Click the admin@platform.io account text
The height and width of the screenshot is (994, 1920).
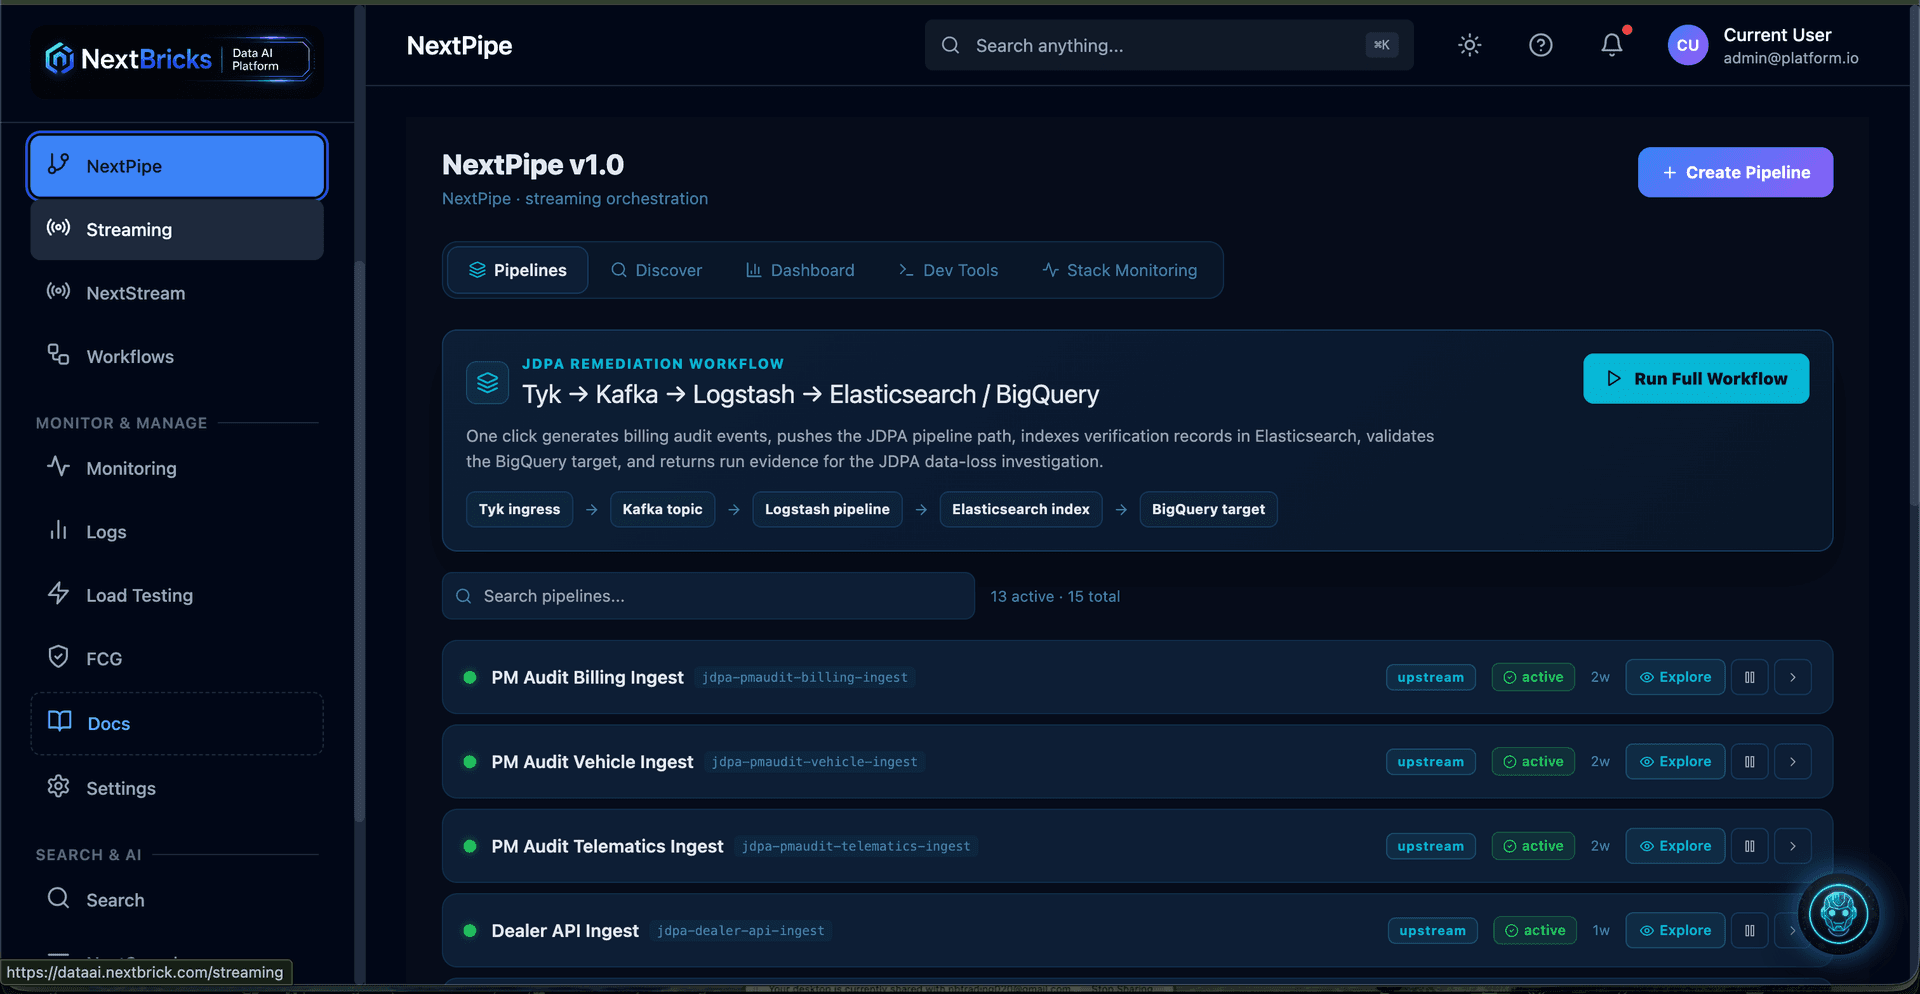1790,58
